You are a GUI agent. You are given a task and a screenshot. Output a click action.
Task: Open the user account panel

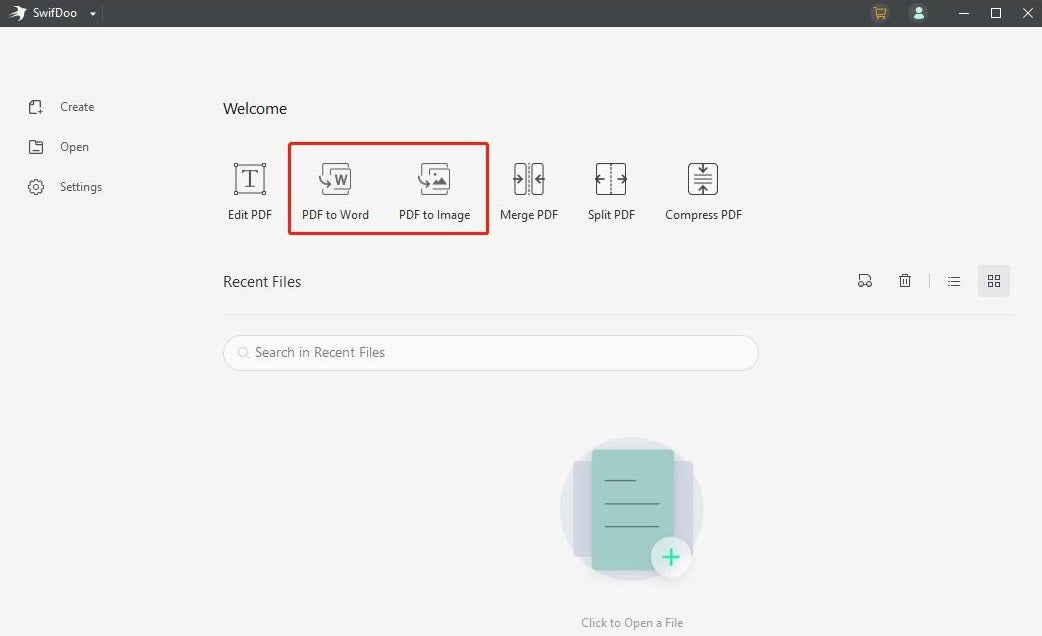point(918,13)
